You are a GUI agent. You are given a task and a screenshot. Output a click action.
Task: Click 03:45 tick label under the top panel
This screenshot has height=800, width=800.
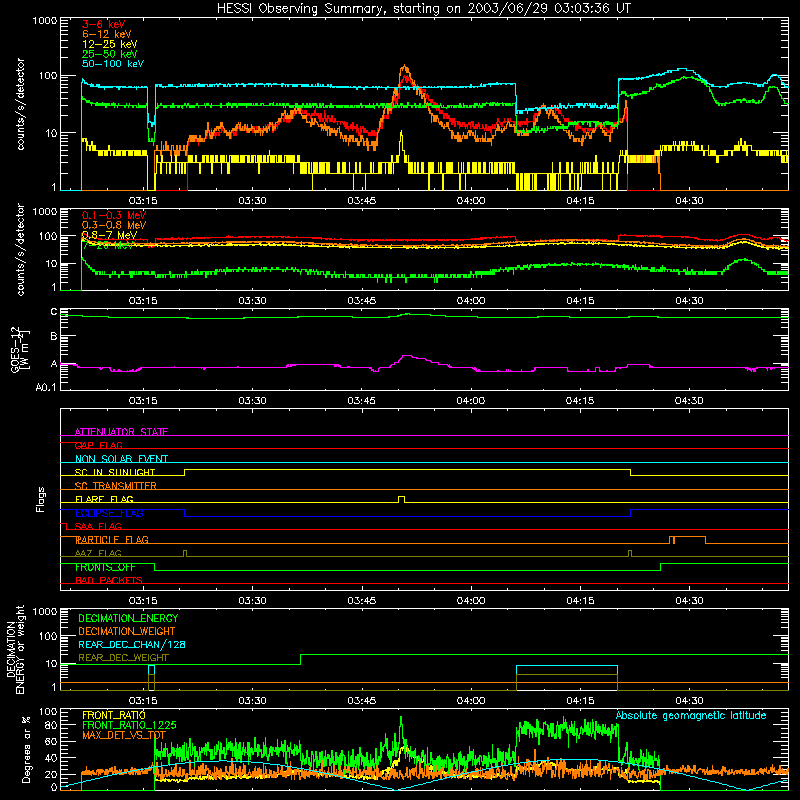pos(361,201)
